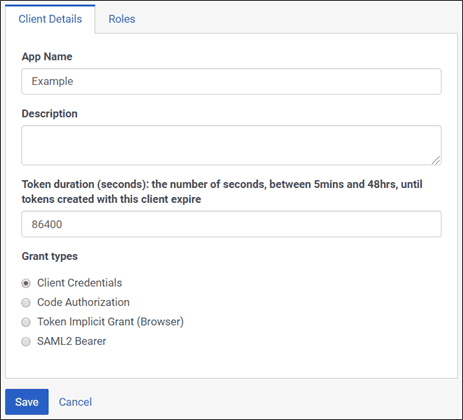
Task: Open the Roles tab
Action: pyautogui.click(x=122, y=19)
